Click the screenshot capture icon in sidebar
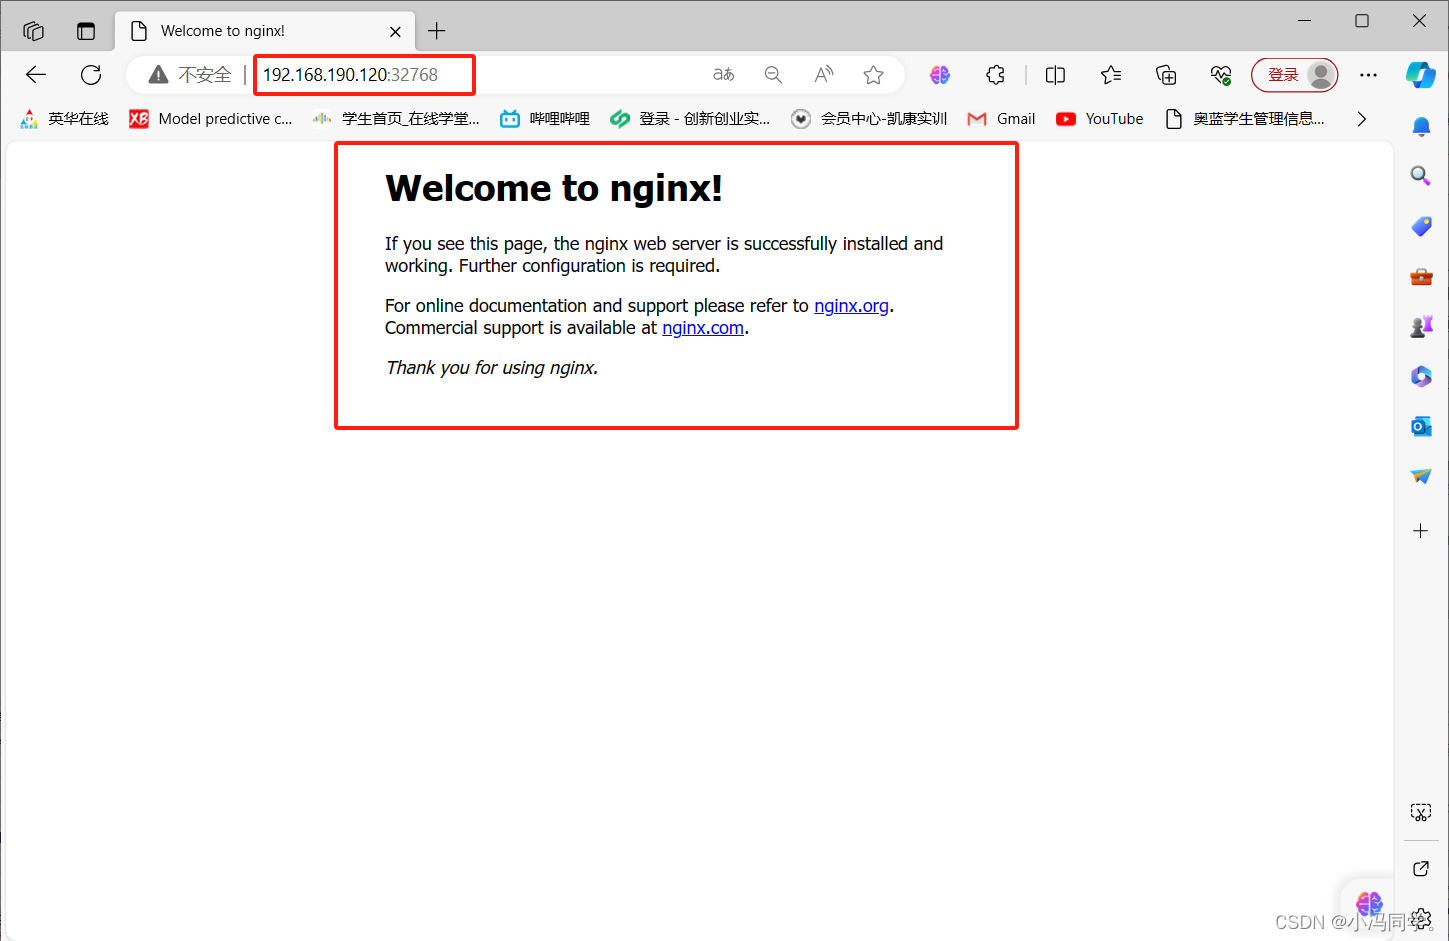Screen dimensions: 1449x941 (1421, 812)
